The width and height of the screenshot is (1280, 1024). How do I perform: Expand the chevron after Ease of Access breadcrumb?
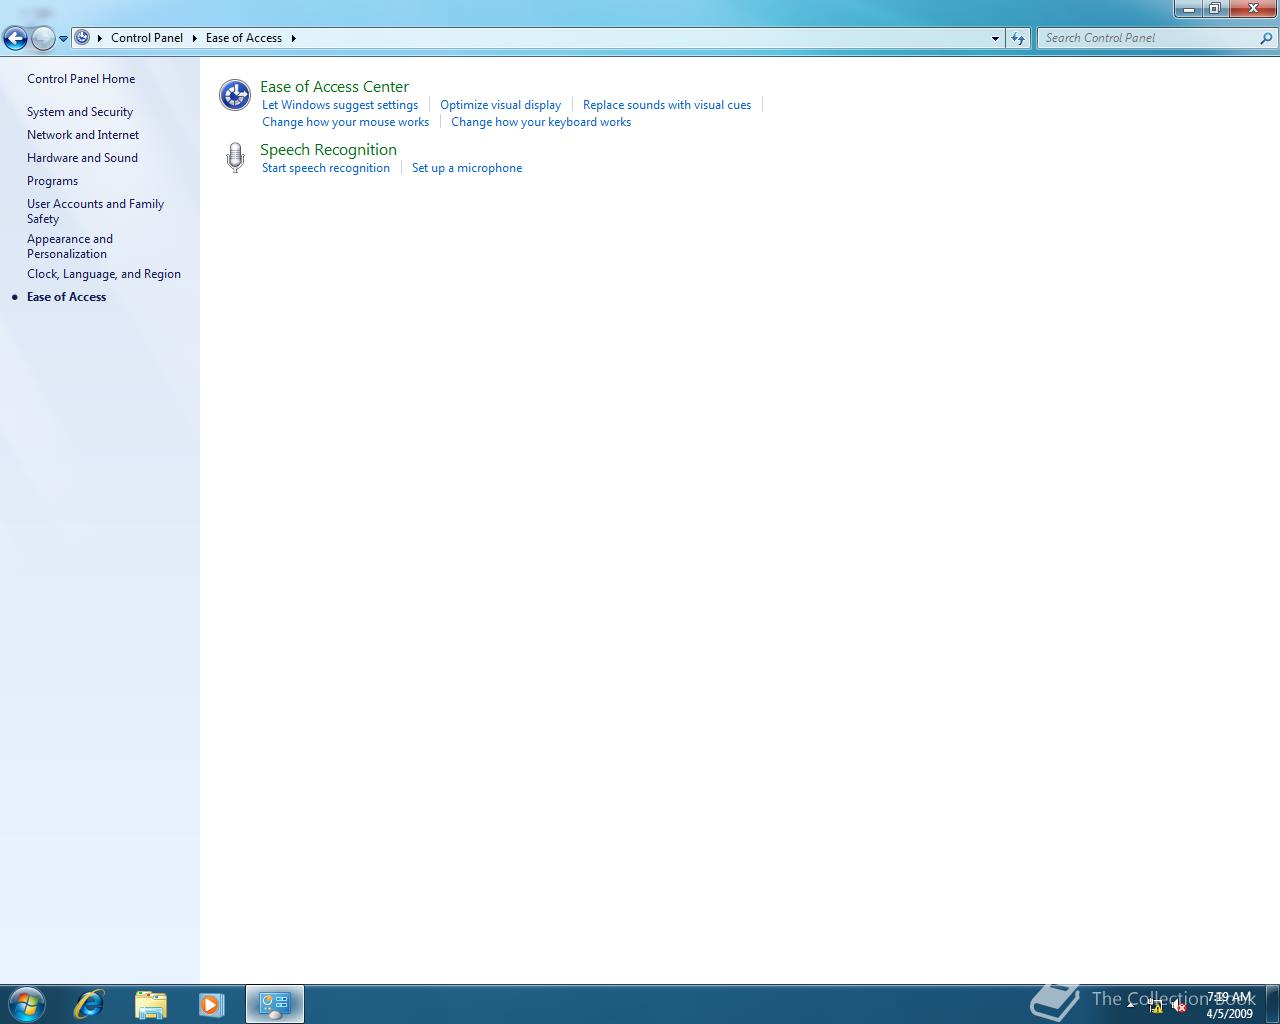293,38
